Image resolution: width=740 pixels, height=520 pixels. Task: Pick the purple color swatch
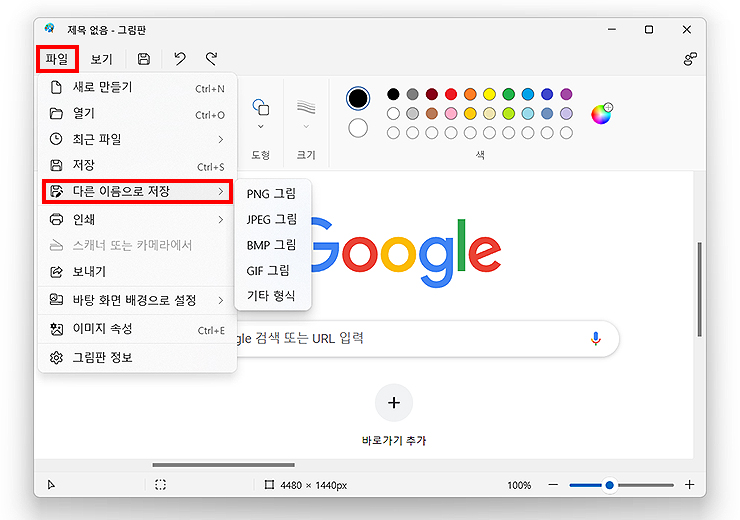coord(566,94)
